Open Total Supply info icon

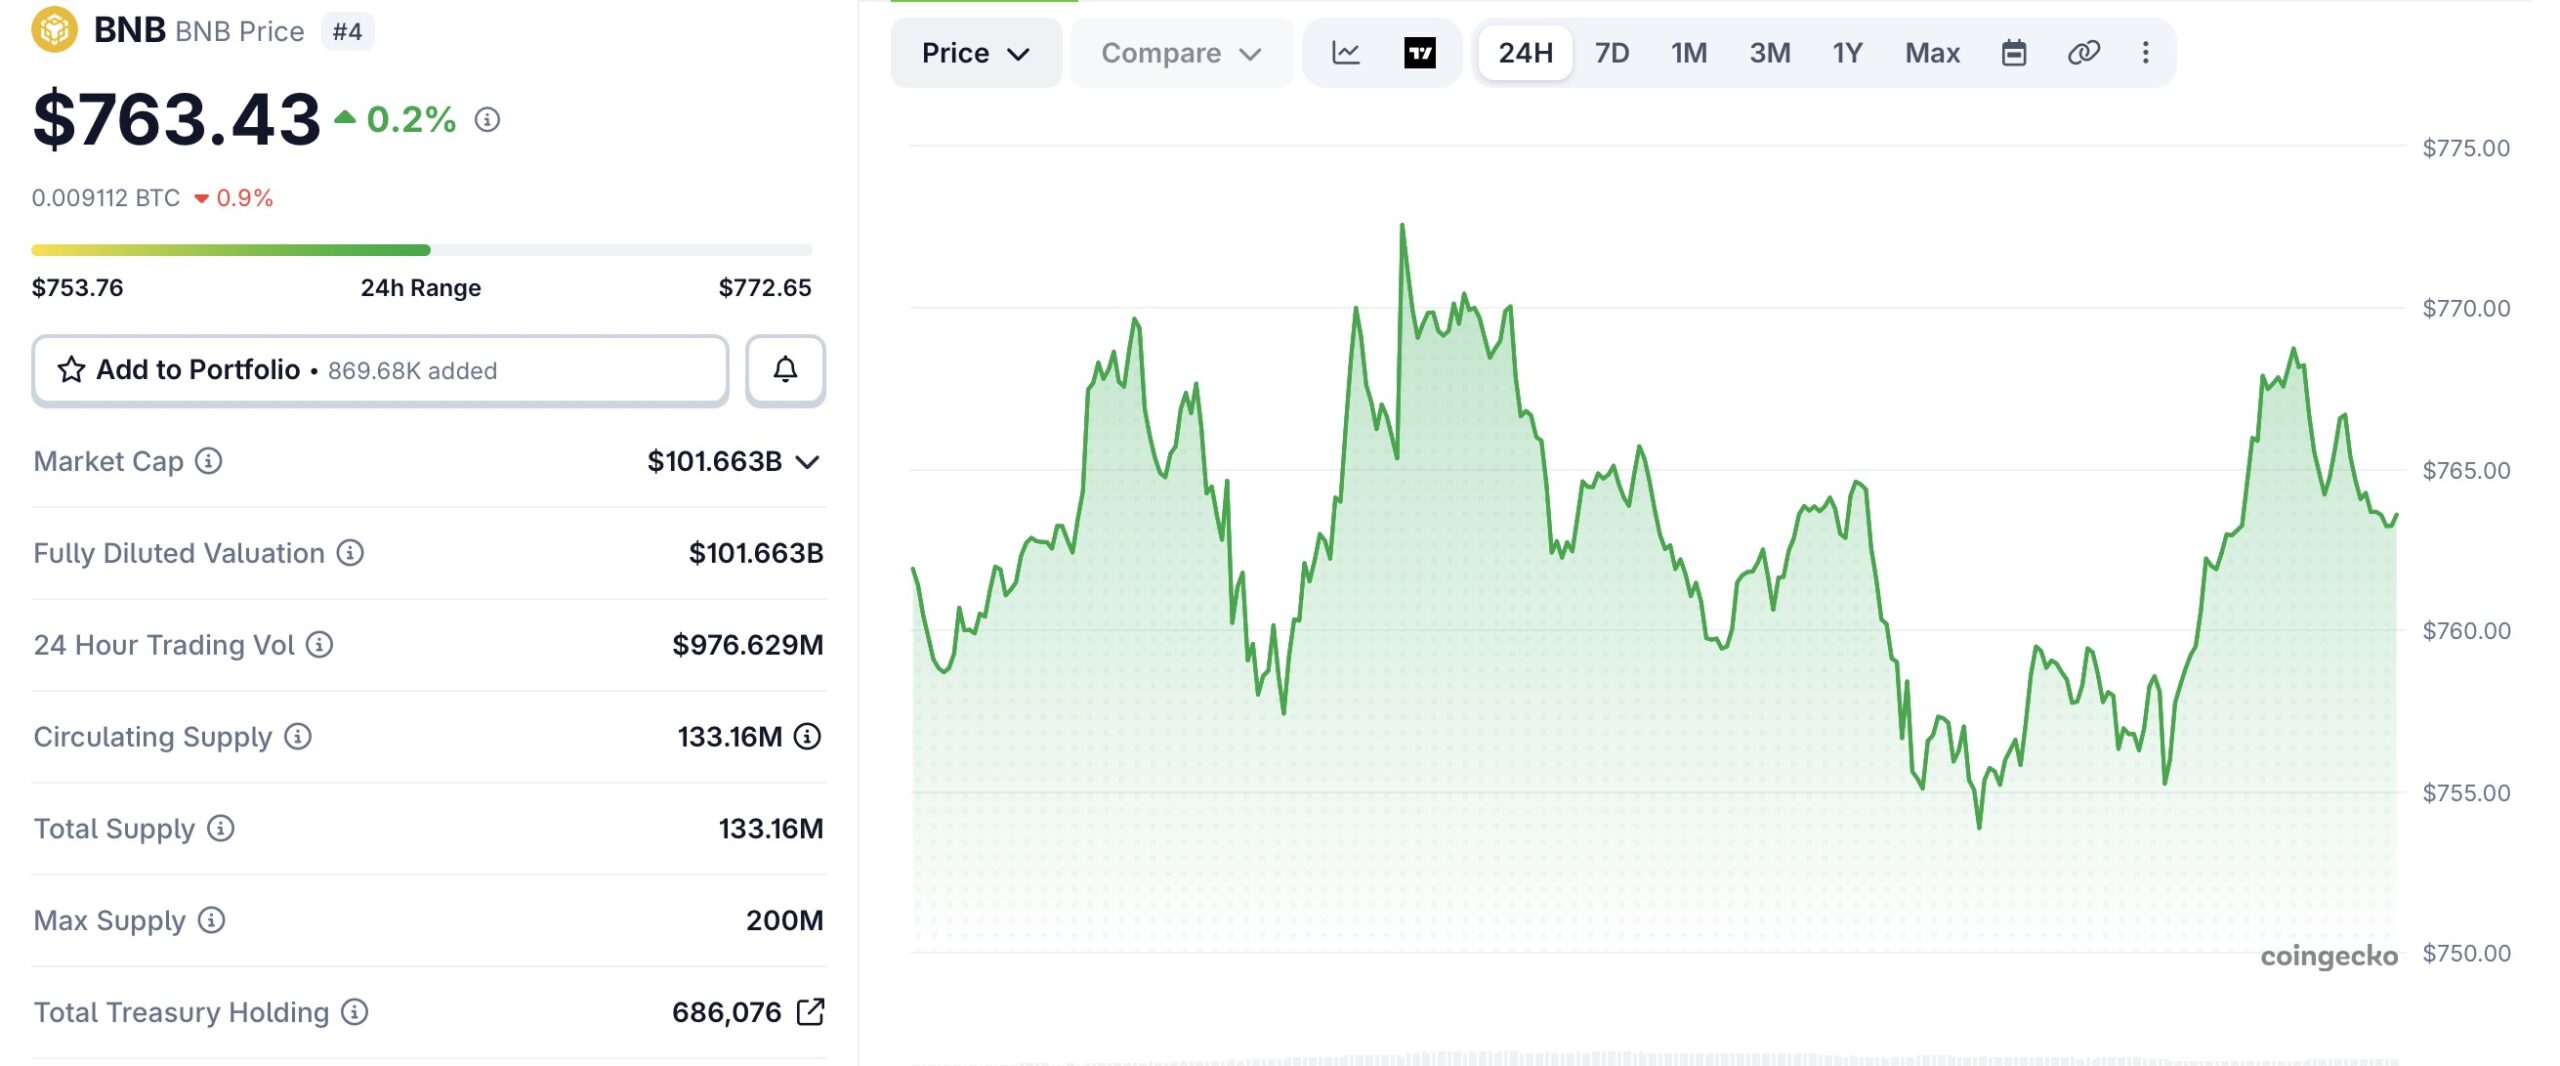coord(221,829)
